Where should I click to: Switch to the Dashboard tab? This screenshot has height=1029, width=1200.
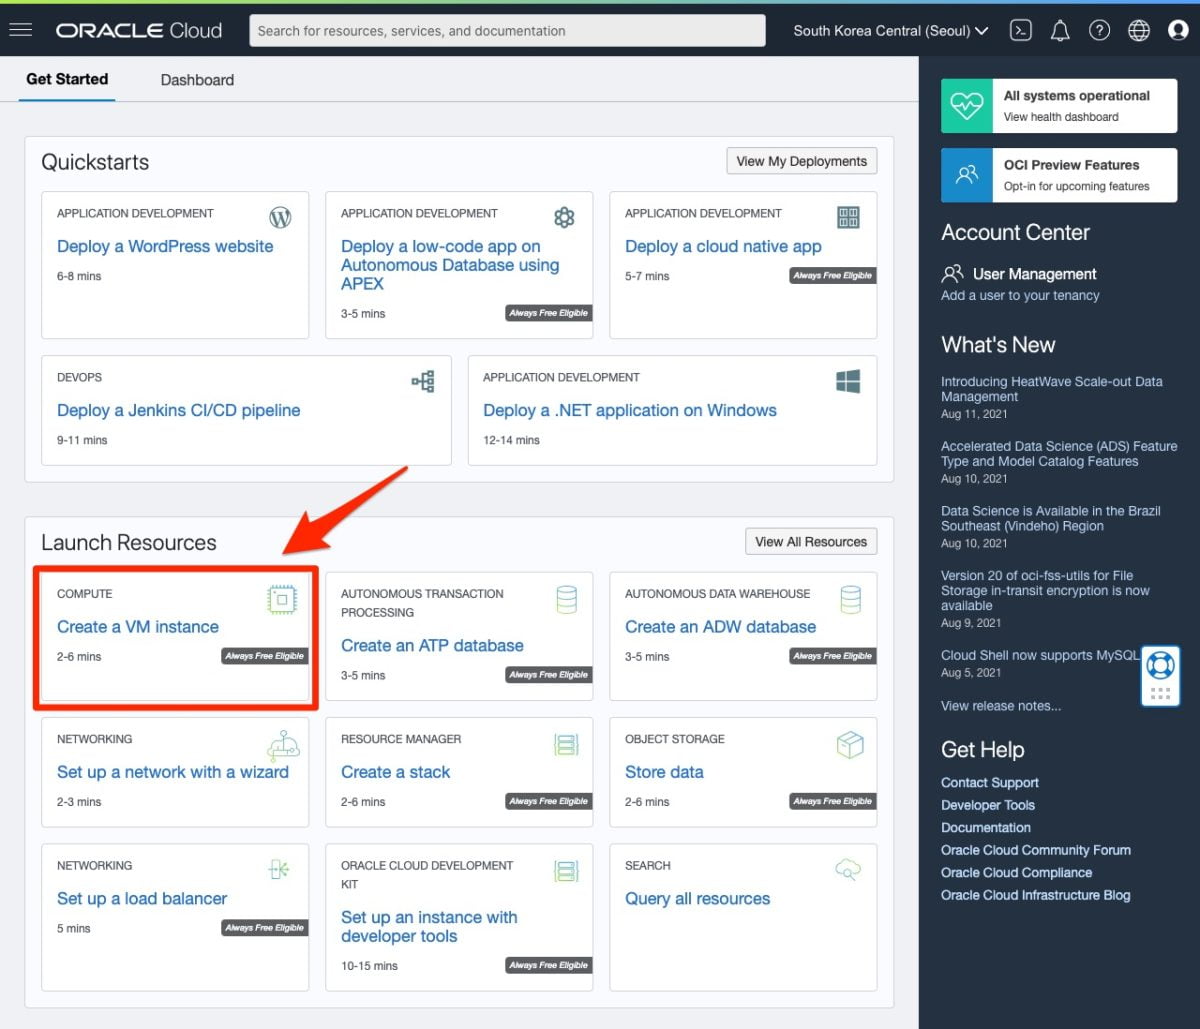[x=196, y=79]
